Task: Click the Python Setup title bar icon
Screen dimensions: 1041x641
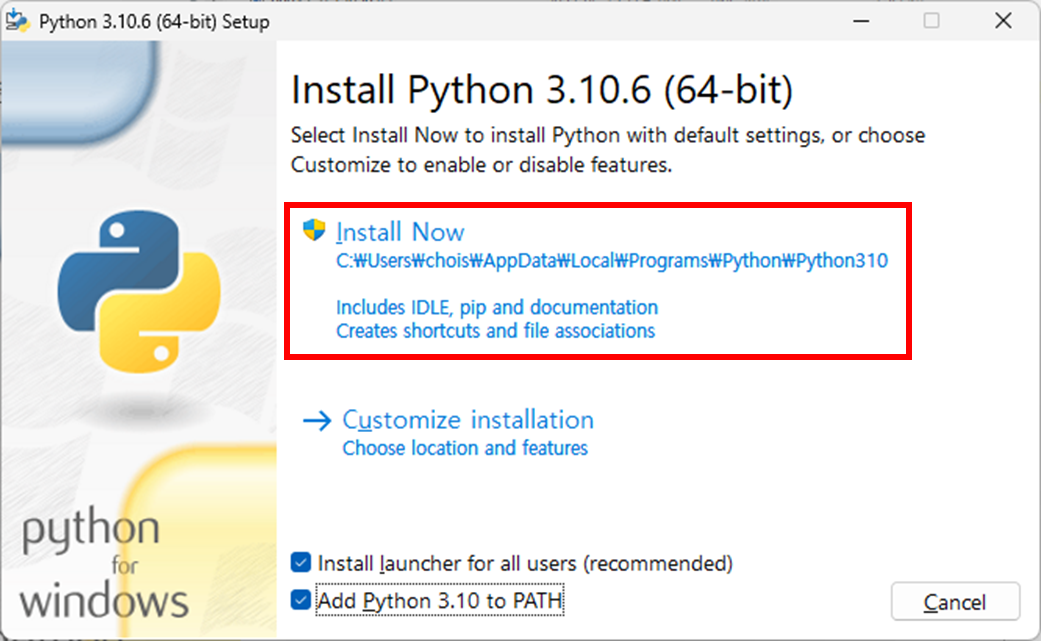Action: (x=17, y=21)
